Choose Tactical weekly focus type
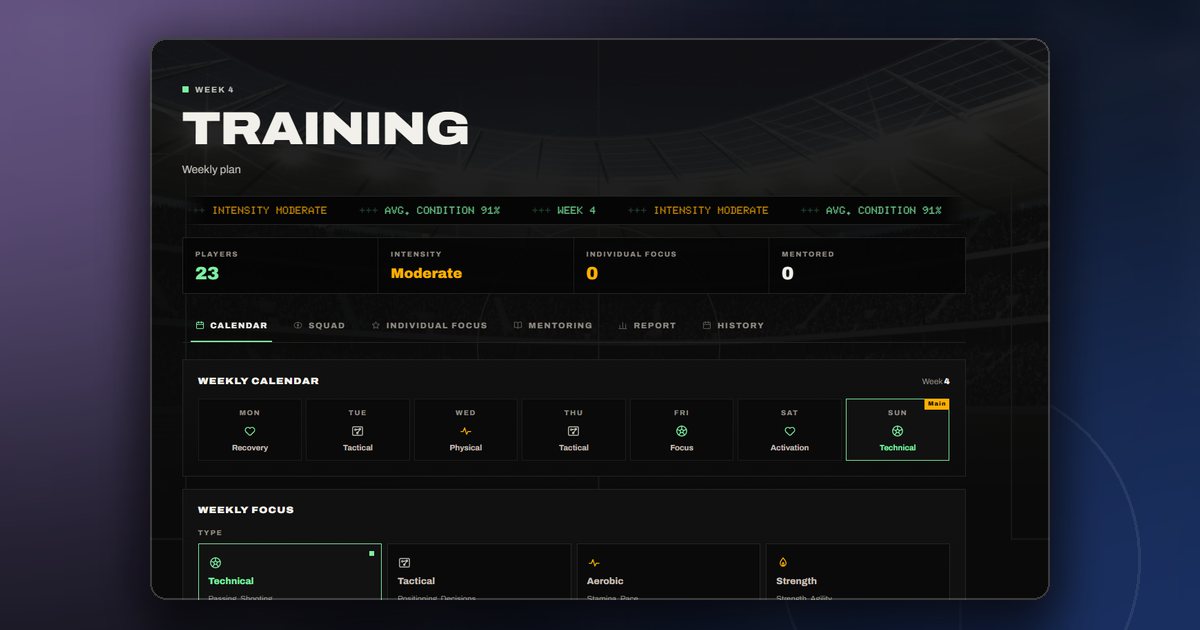This screenshot has width=1200, height=630. [479, 572]
